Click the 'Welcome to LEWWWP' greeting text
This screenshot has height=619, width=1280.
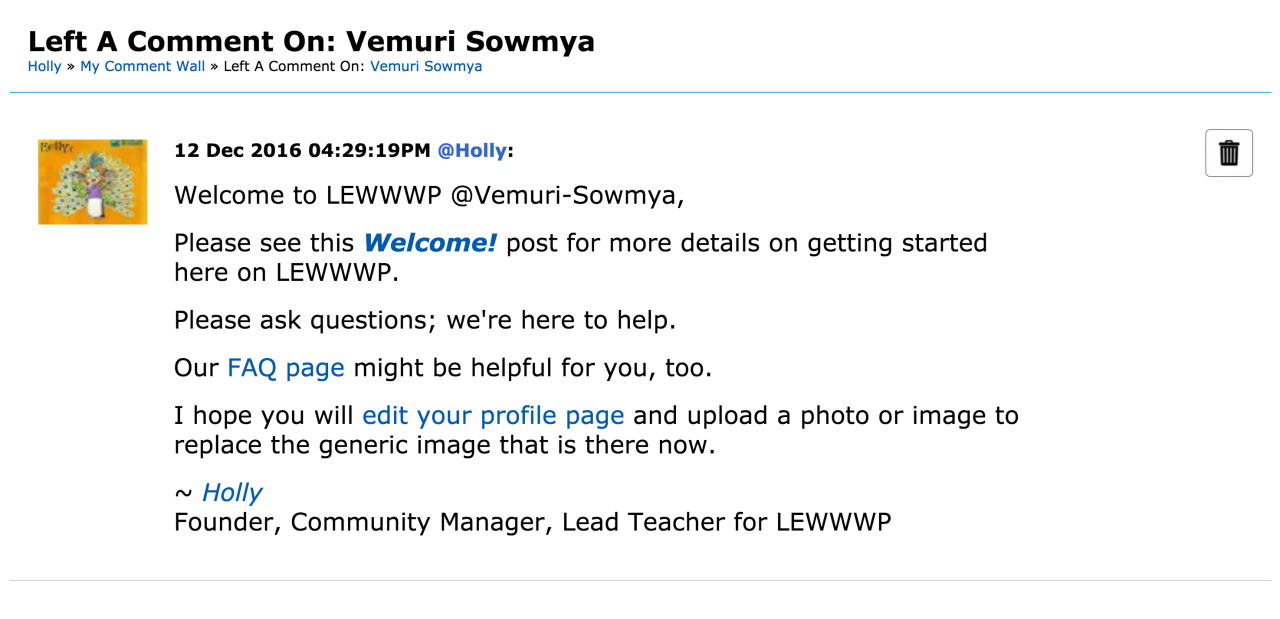pyautogui.click(x=309, y=195)
